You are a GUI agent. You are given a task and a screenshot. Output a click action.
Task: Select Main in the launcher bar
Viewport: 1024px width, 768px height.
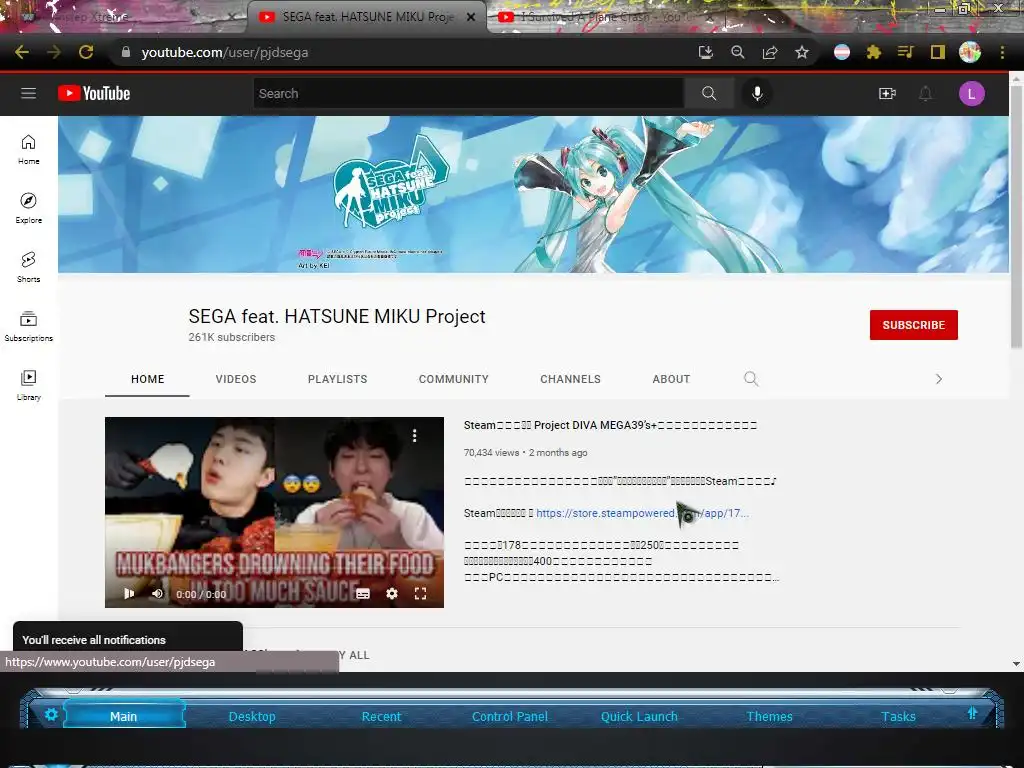(x=123, y=716)
